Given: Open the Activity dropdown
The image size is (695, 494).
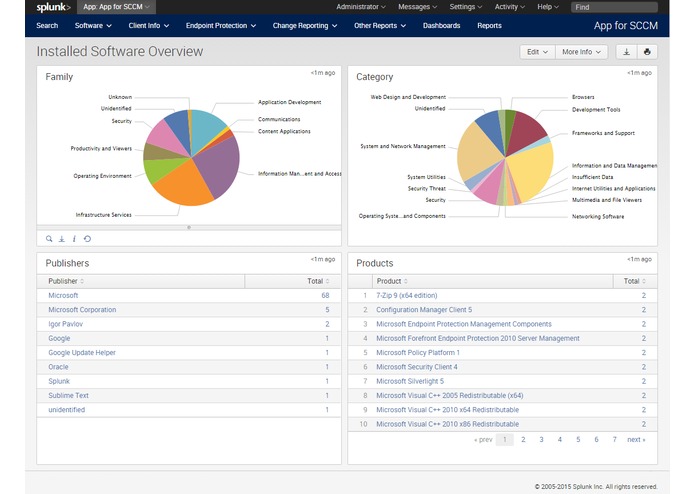Looking at the screenshot, I should (x=509, y=7).
